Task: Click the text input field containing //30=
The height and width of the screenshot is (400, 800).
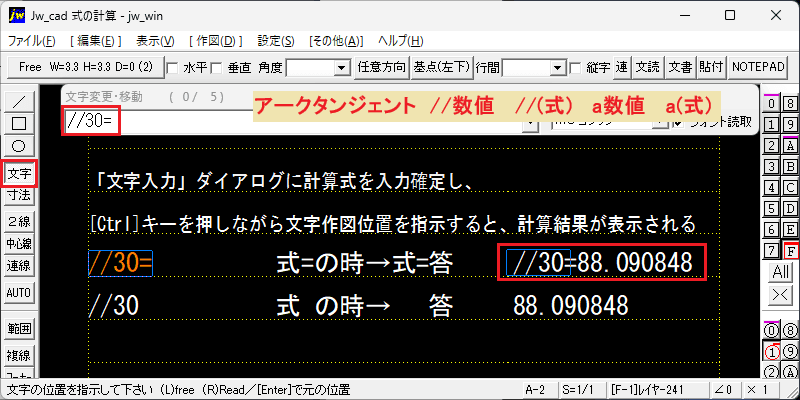Action: click(300, 122)
